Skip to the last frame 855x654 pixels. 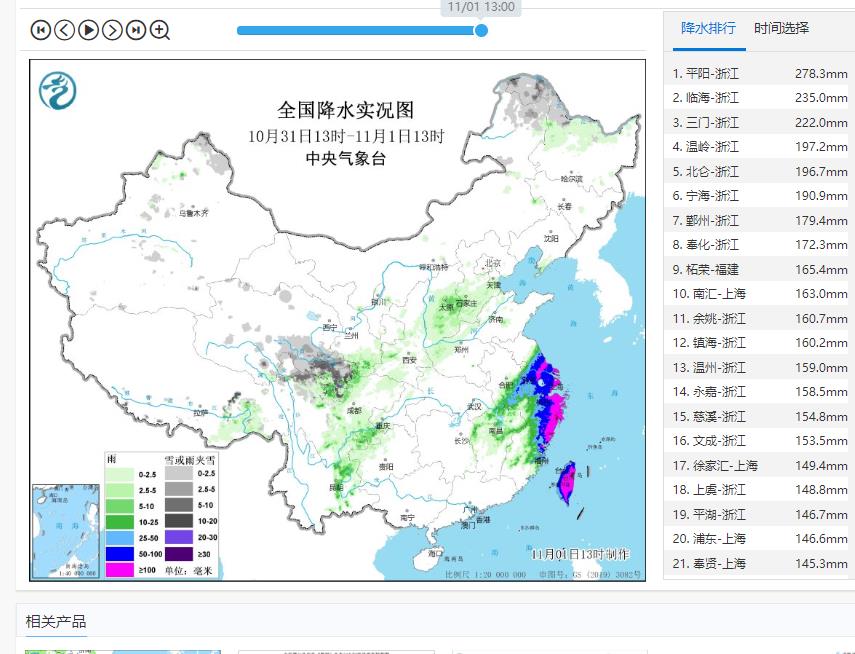136,30
